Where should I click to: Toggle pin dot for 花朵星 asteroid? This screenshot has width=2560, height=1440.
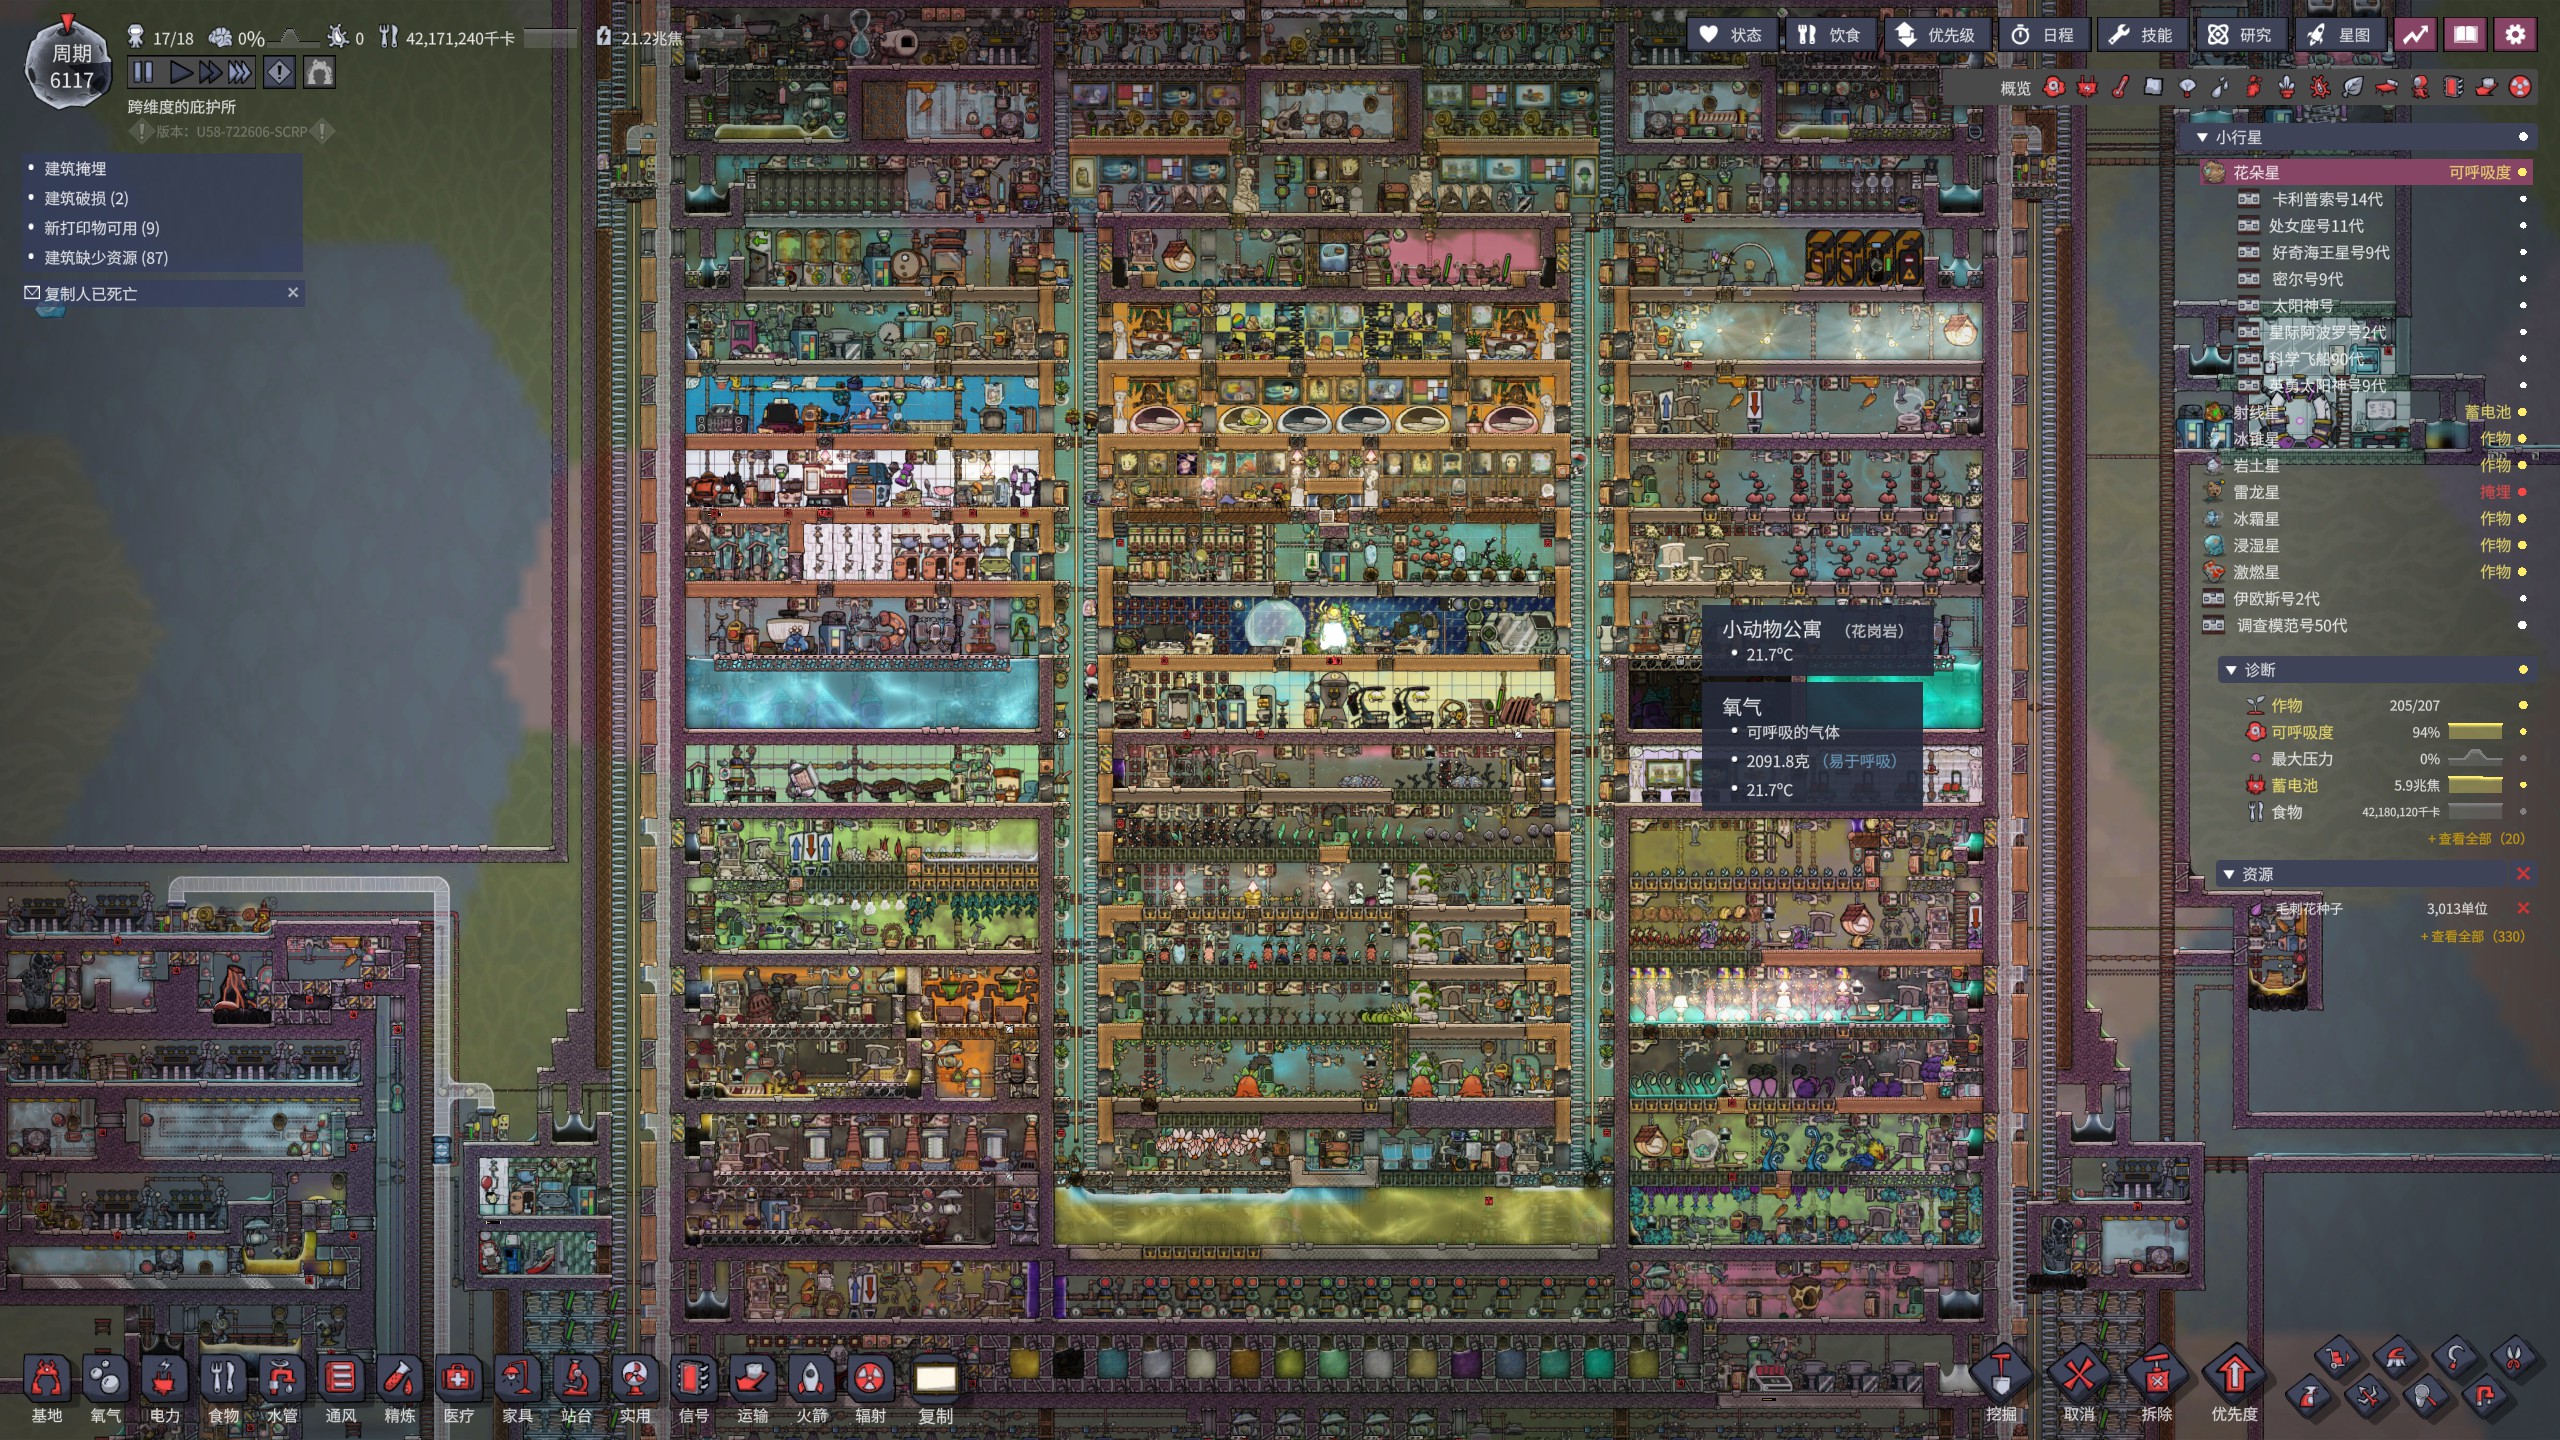pos(2522,173)
